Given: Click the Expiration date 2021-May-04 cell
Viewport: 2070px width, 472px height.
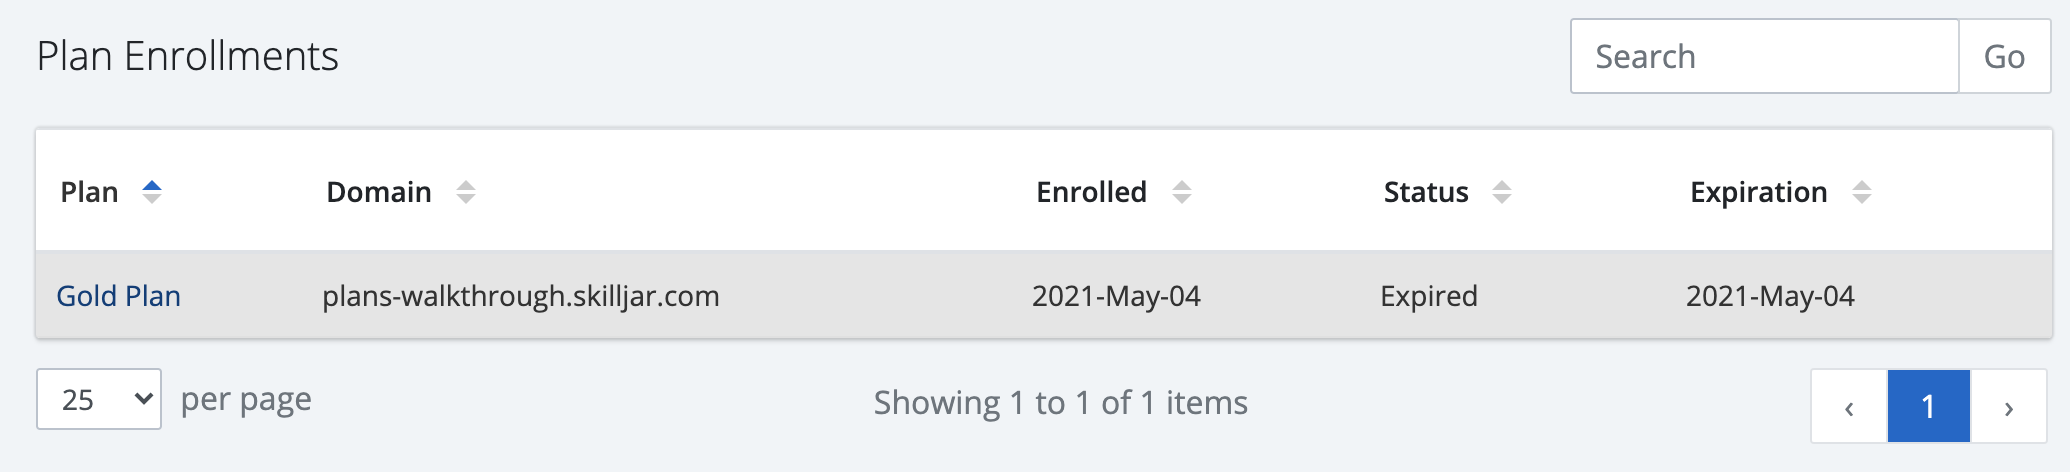Looking at the screenshot, I should click(x=1770, y=296).
